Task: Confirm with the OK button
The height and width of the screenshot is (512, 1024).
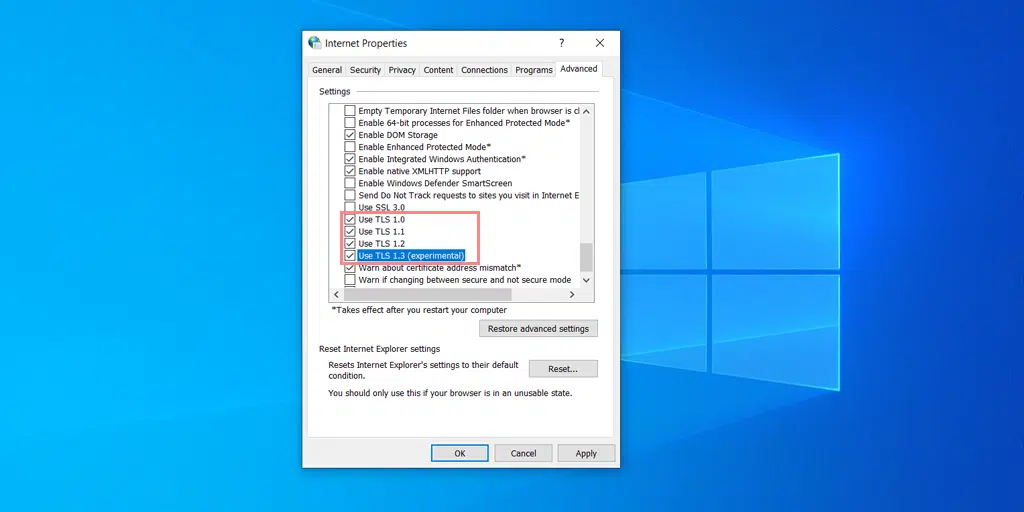Action: click(460, 453)
